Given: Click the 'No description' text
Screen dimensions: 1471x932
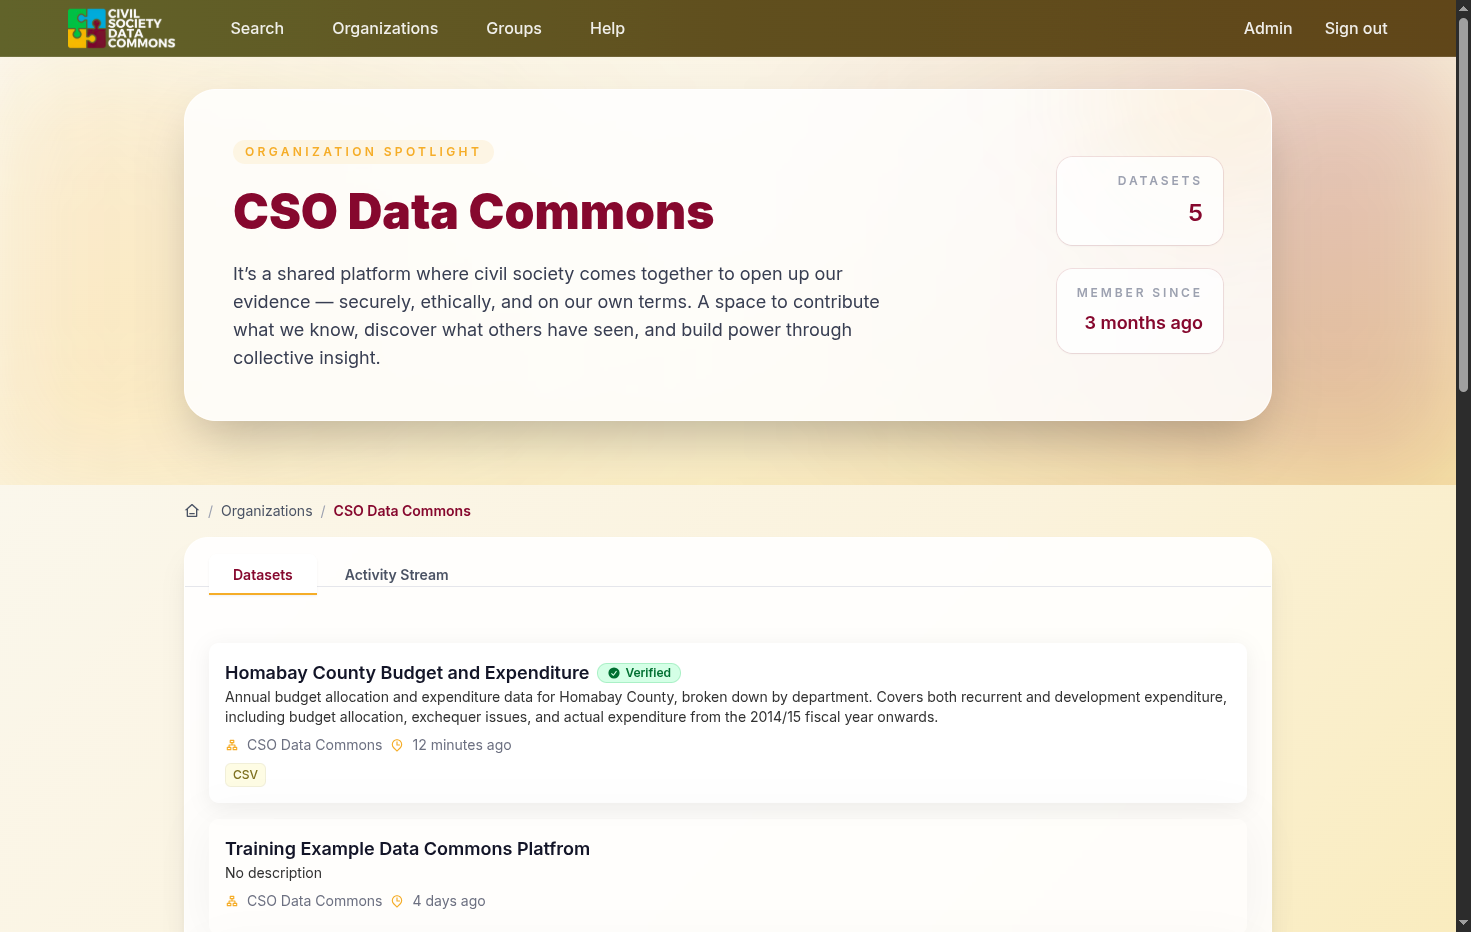Looking at the screenshot, I should coord(273,873).
